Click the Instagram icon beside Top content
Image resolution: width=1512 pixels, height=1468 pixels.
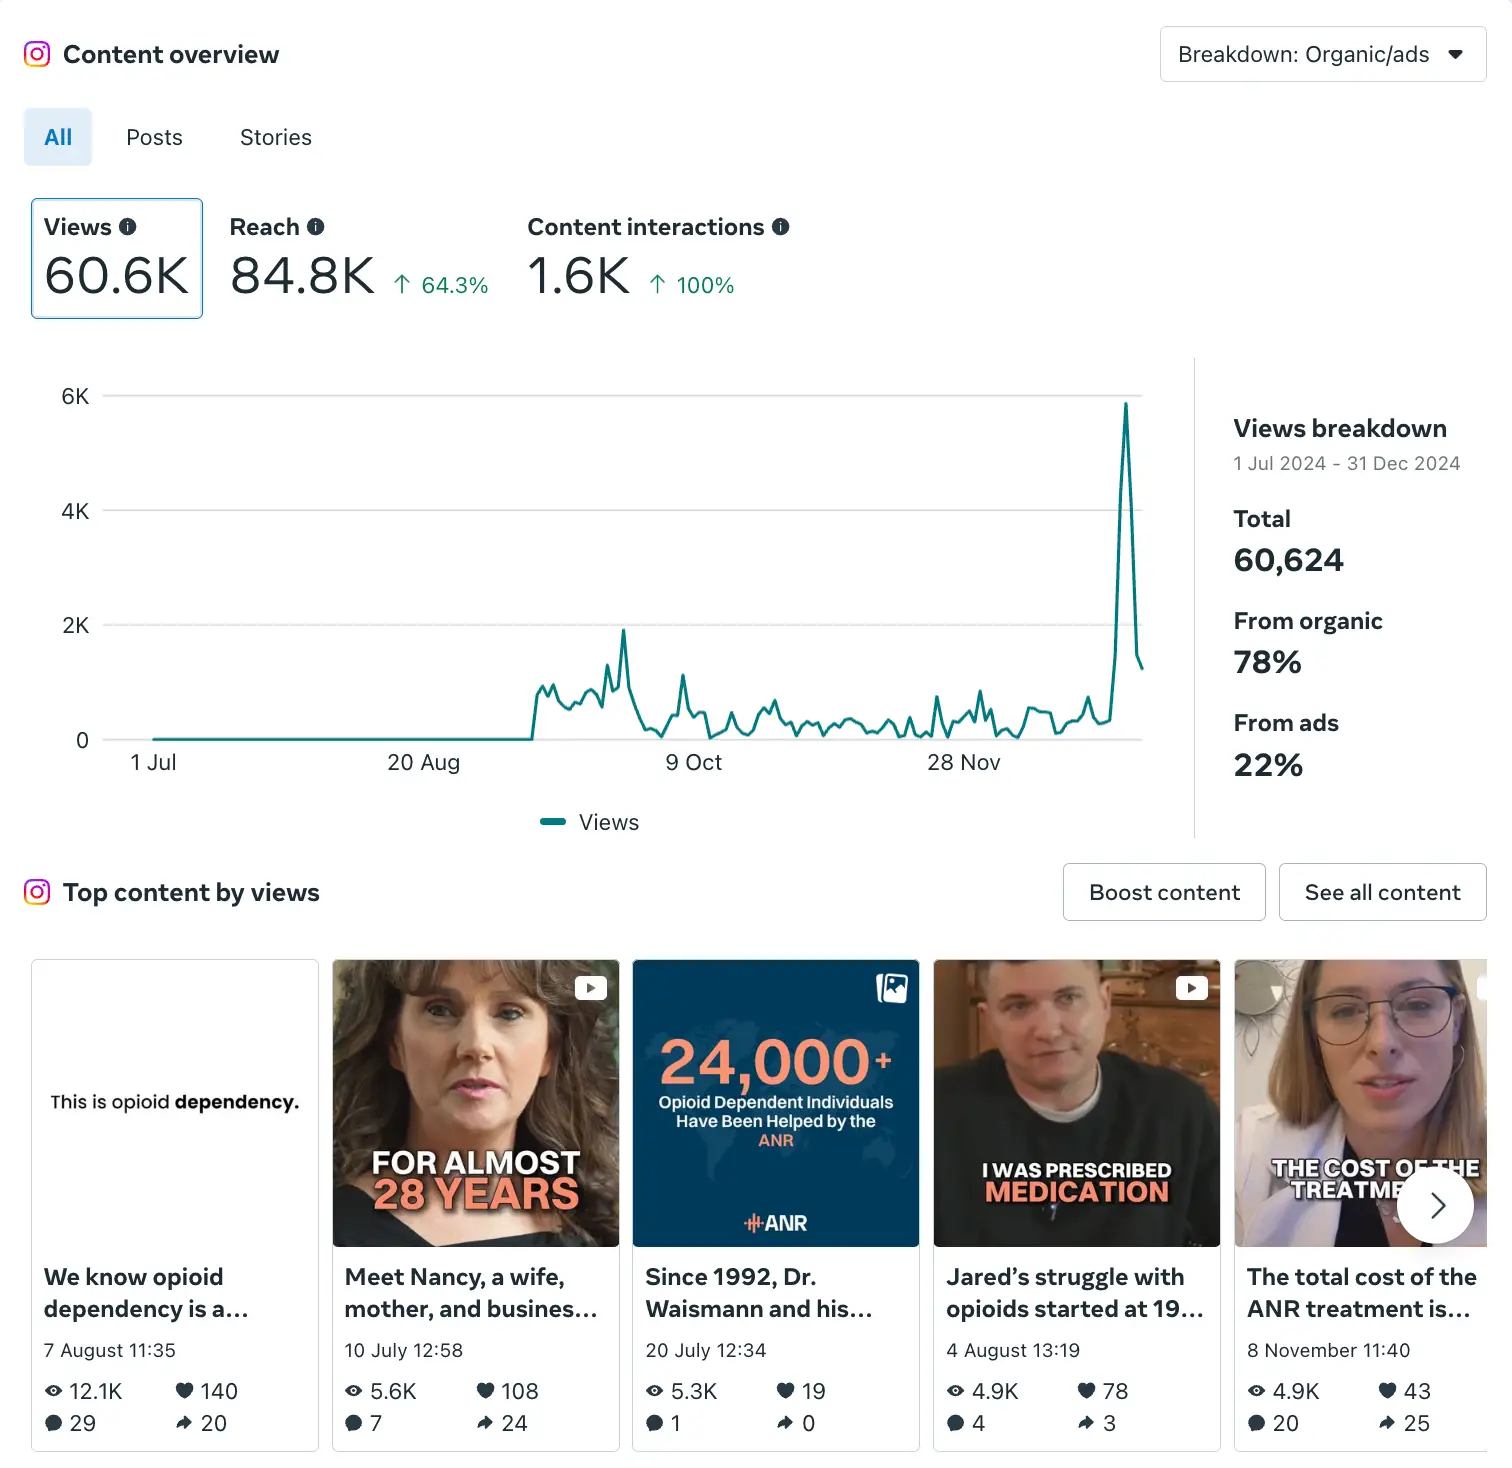(37, 892)
